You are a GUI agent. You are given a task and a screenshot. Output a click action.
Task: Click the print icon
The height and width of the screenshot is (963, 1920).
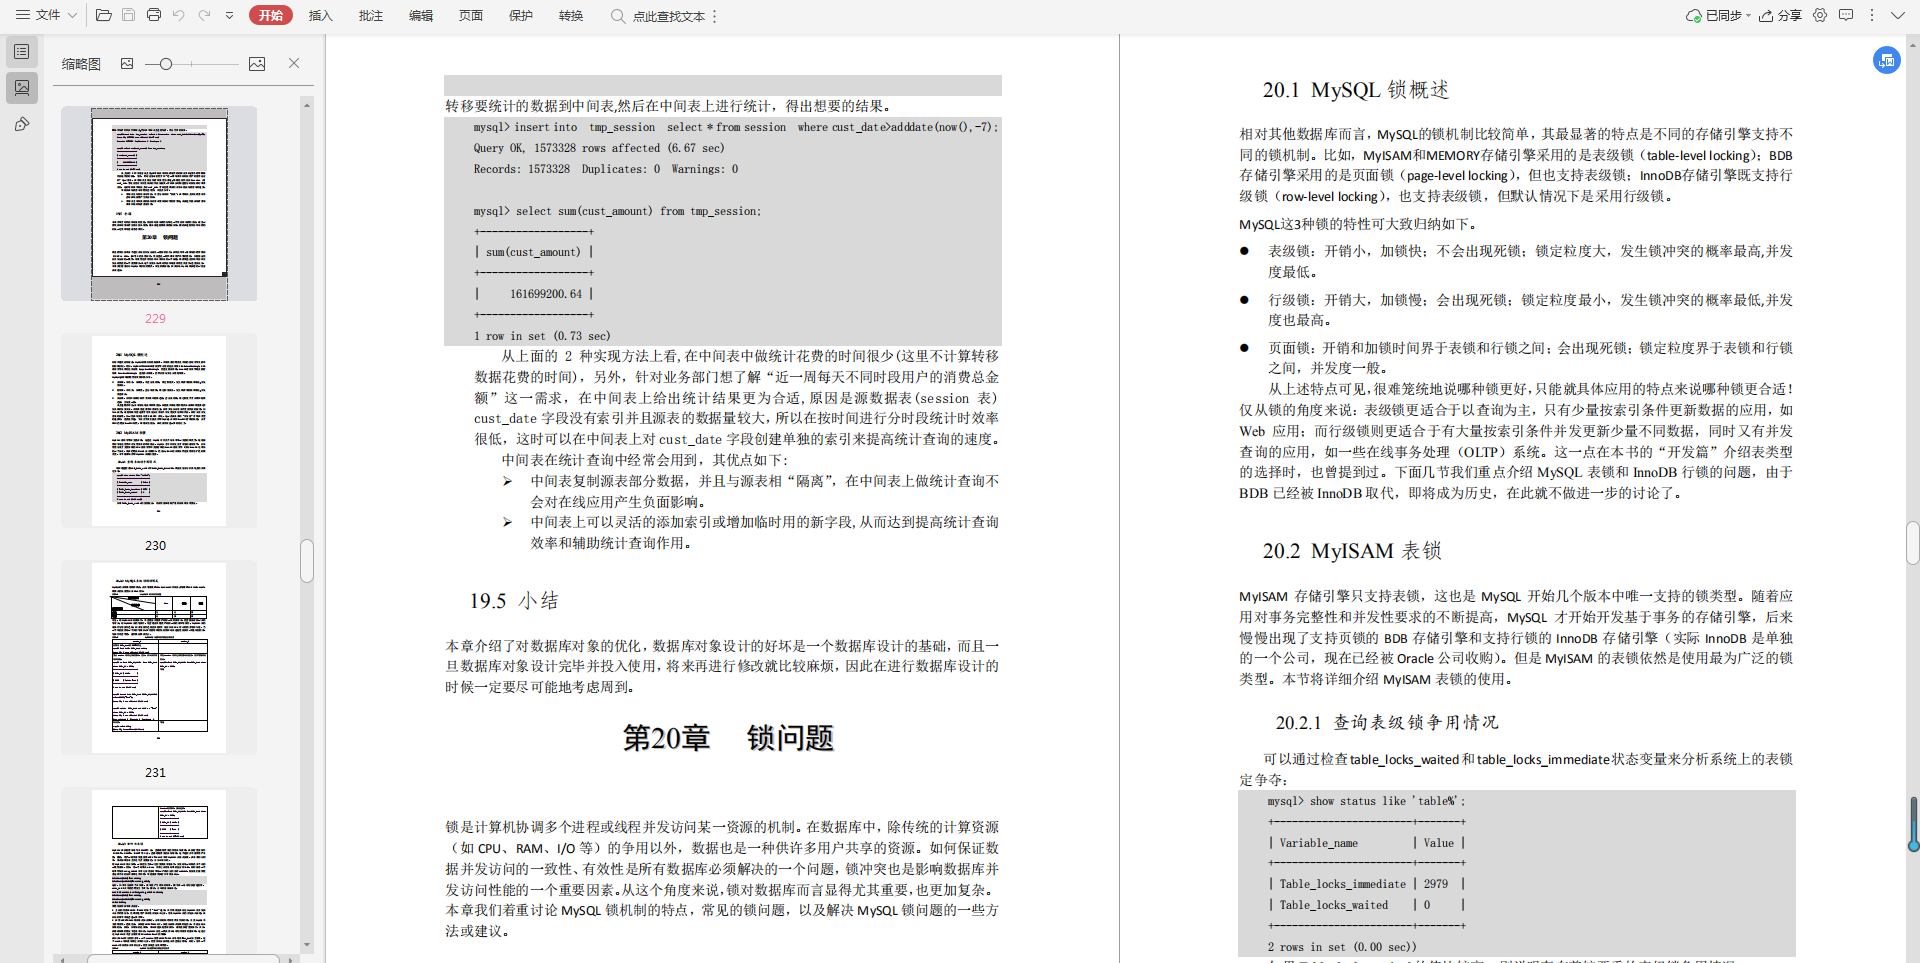pos(153,15)
